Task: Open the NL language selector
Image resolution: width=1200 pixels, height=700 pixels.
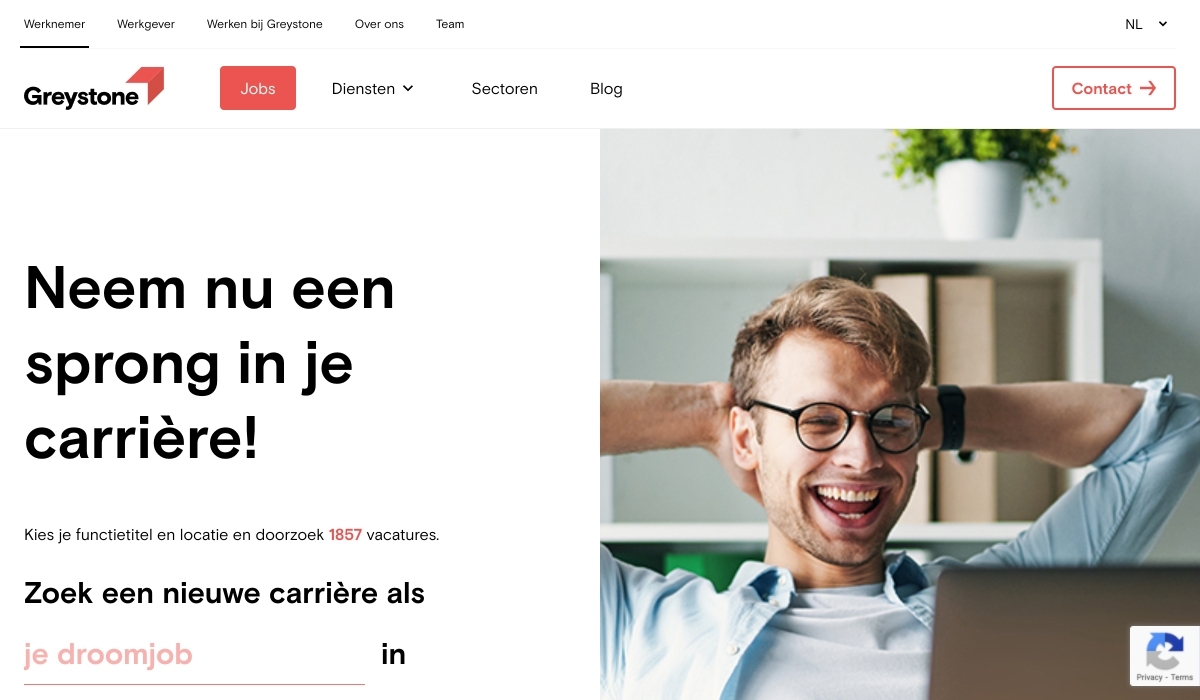Action: [x=1146, y=24]
